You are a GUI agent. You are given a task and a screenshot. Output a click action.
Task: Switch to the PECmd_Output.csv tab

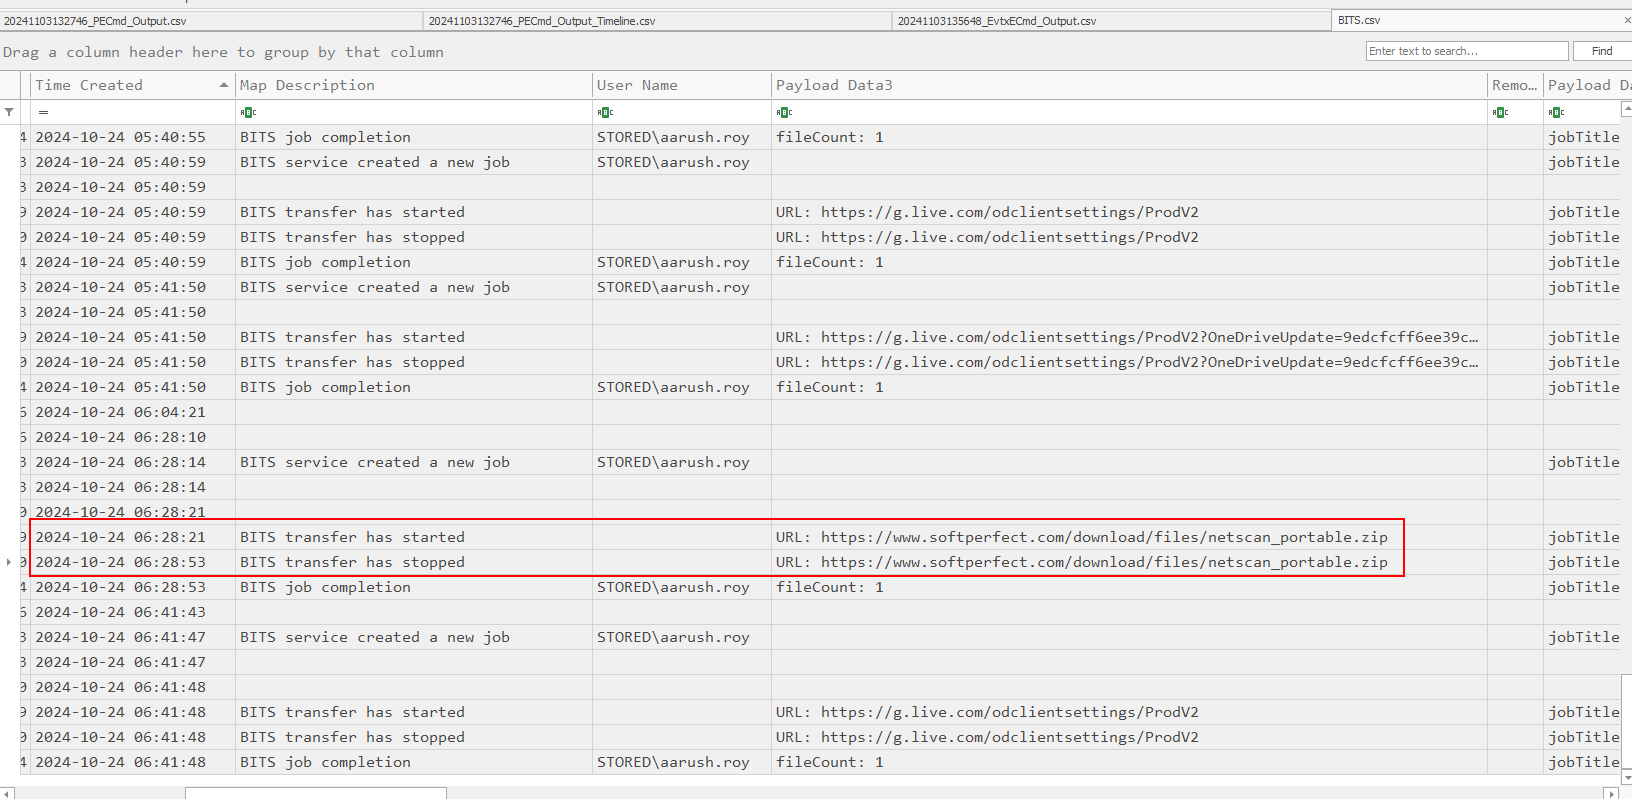coord(95,21)
